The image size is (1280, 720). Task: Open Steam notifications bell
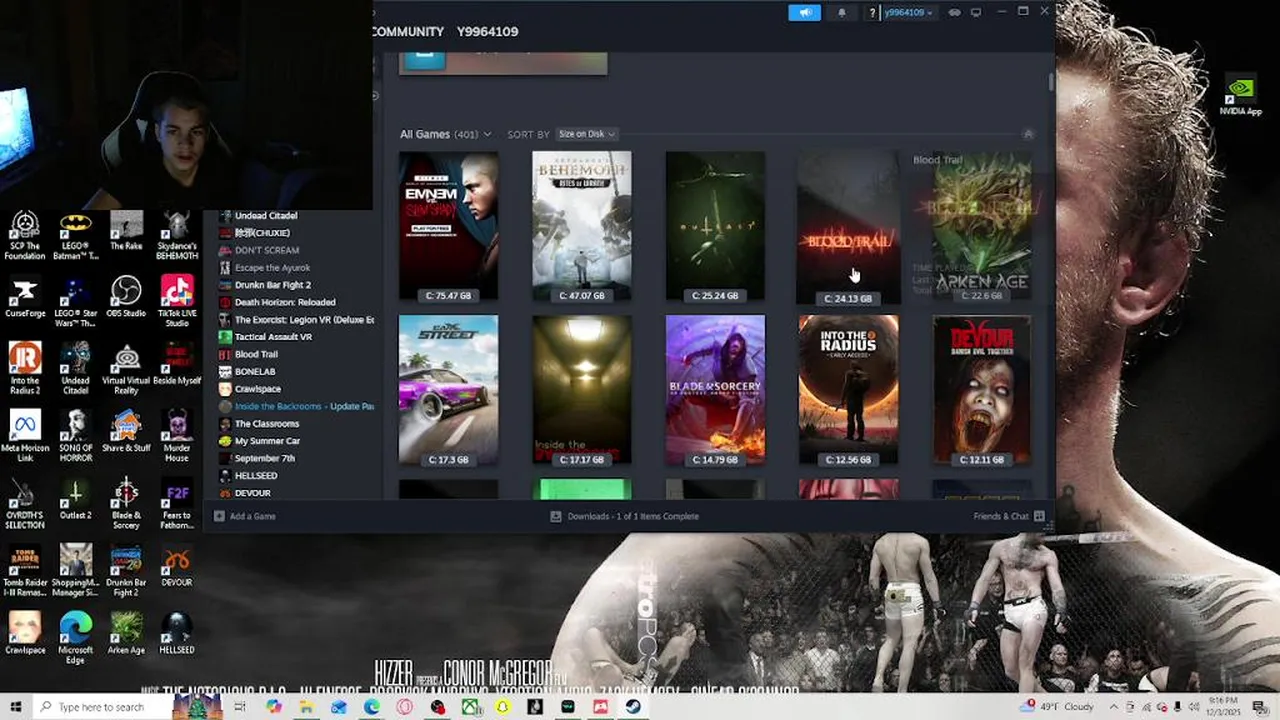pos(842,12)
